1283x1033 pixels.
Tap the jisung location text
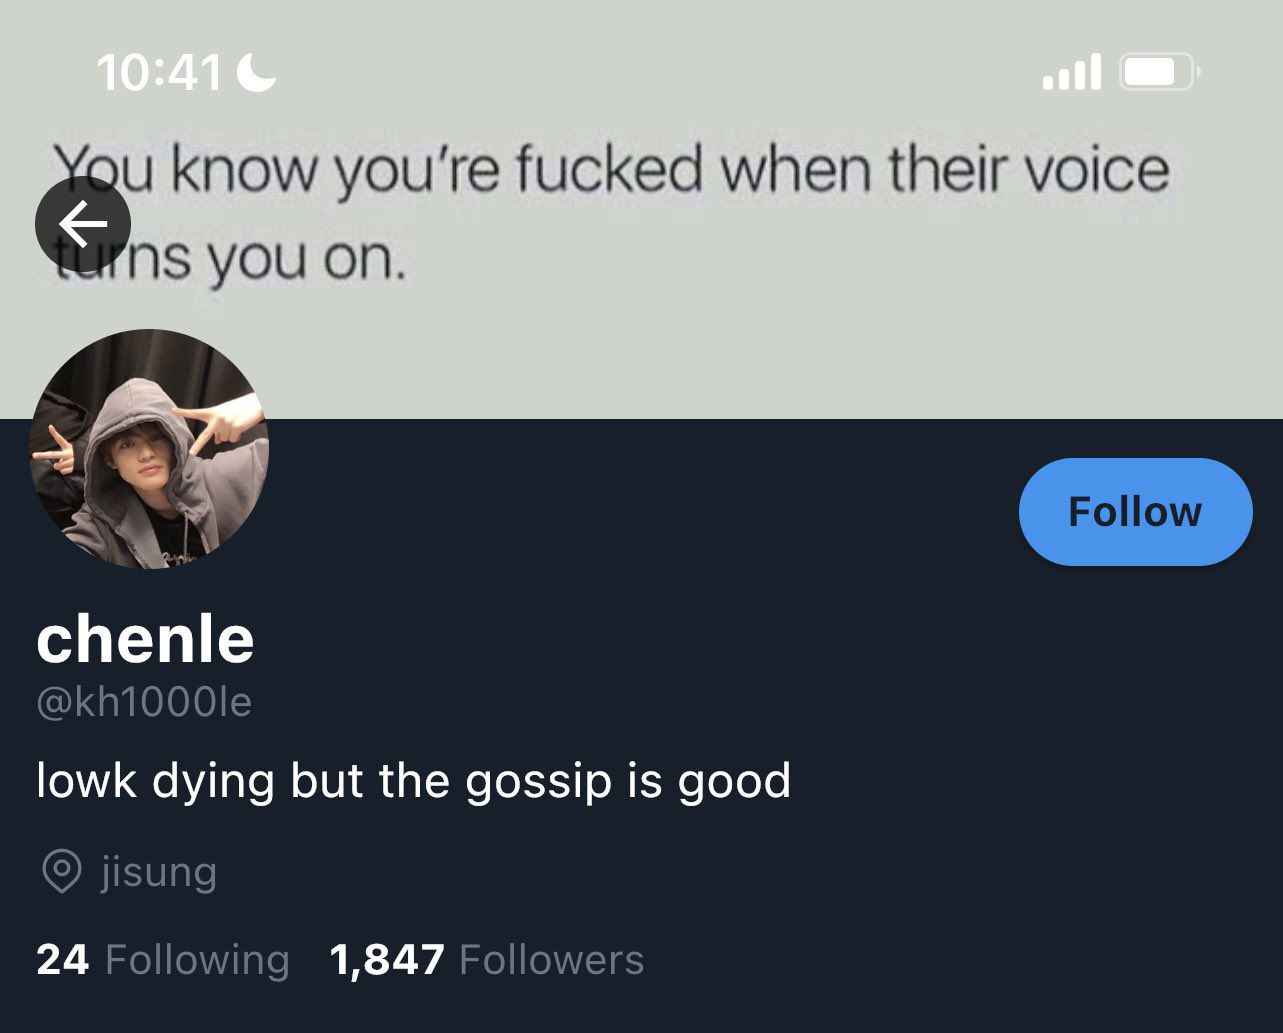[159, 871]
